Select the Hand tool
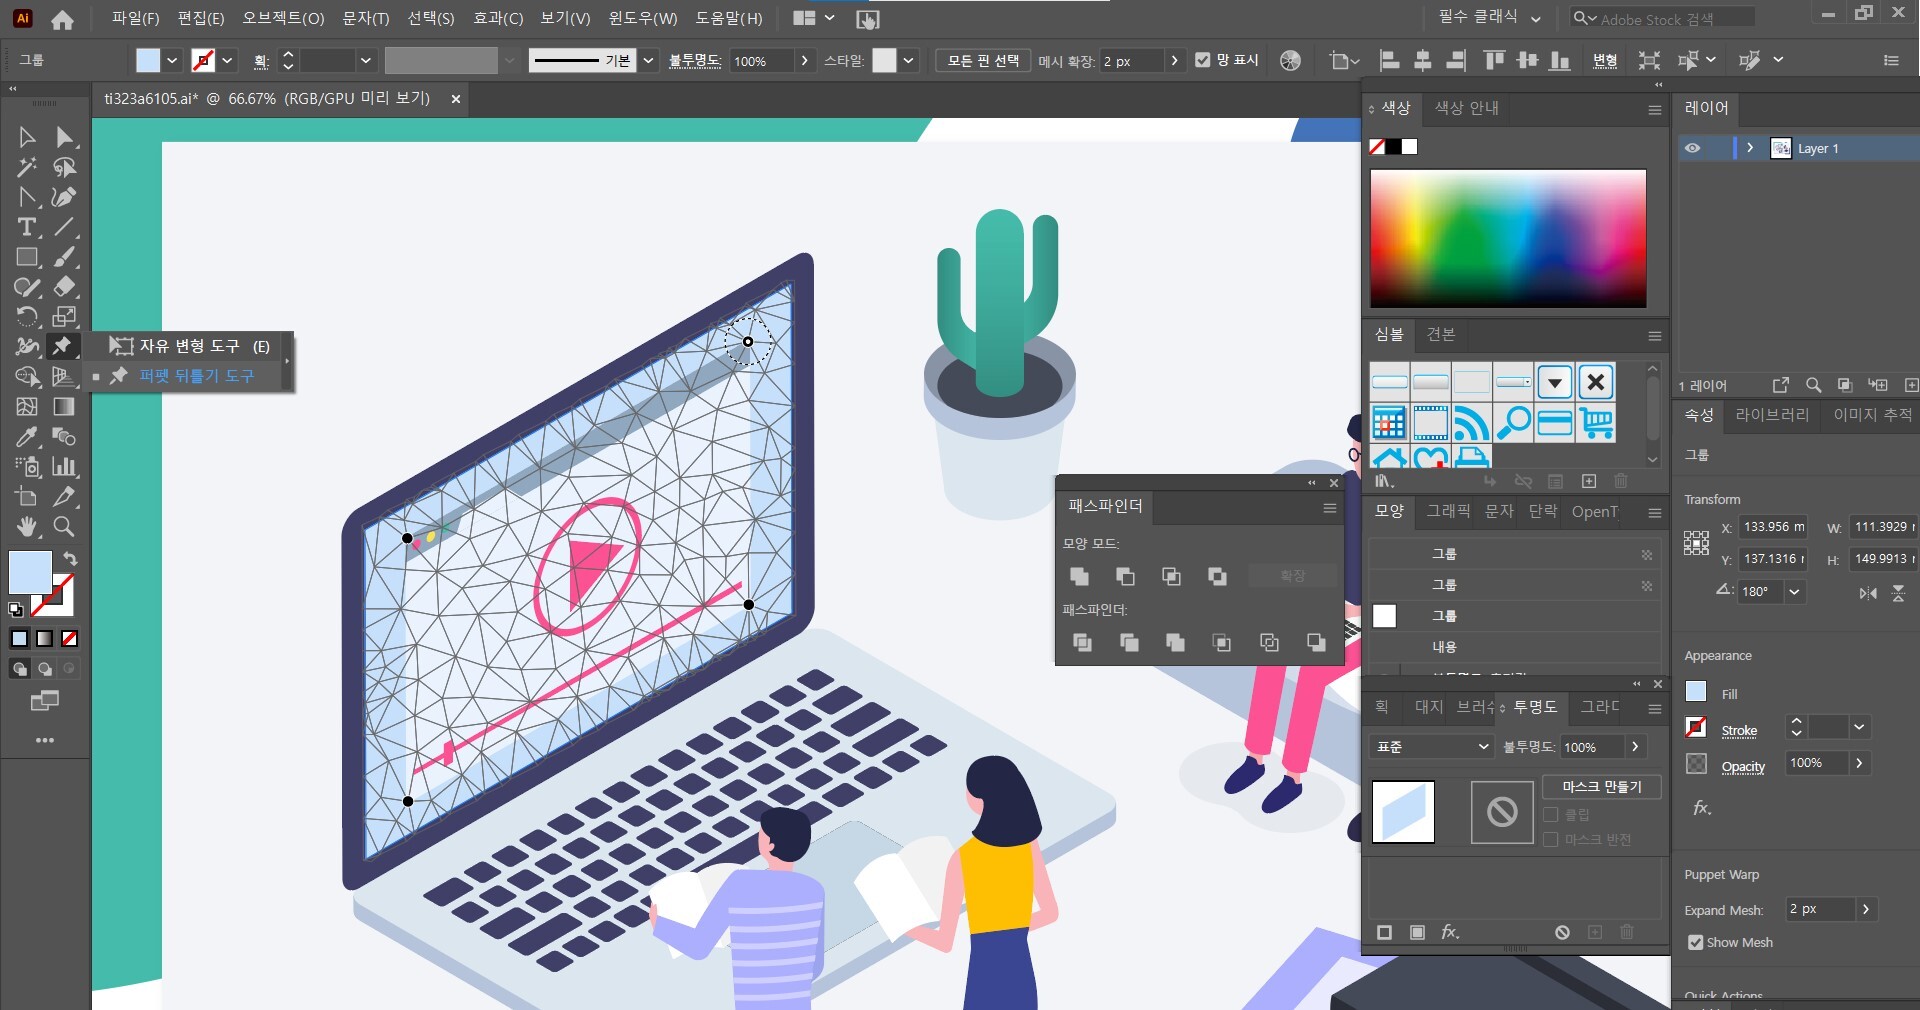Screen dimensions: 1920x1010 [x=27, y=526]
